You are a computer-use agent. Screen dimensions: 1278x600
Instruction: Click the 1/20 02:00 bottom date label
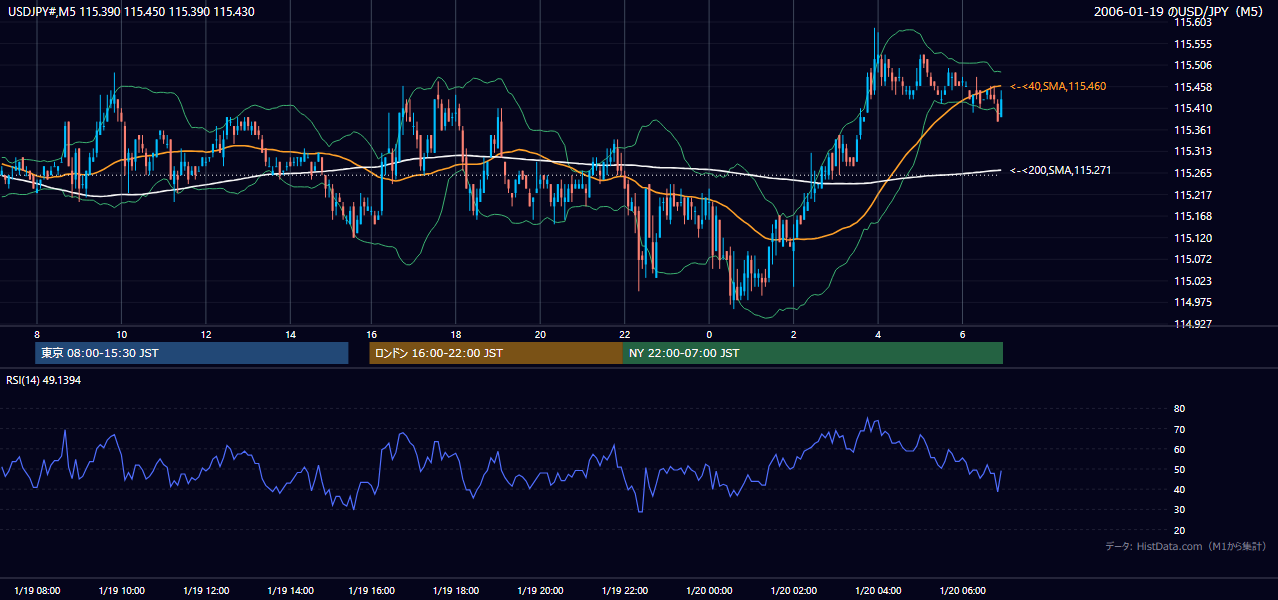coord(793,590)
